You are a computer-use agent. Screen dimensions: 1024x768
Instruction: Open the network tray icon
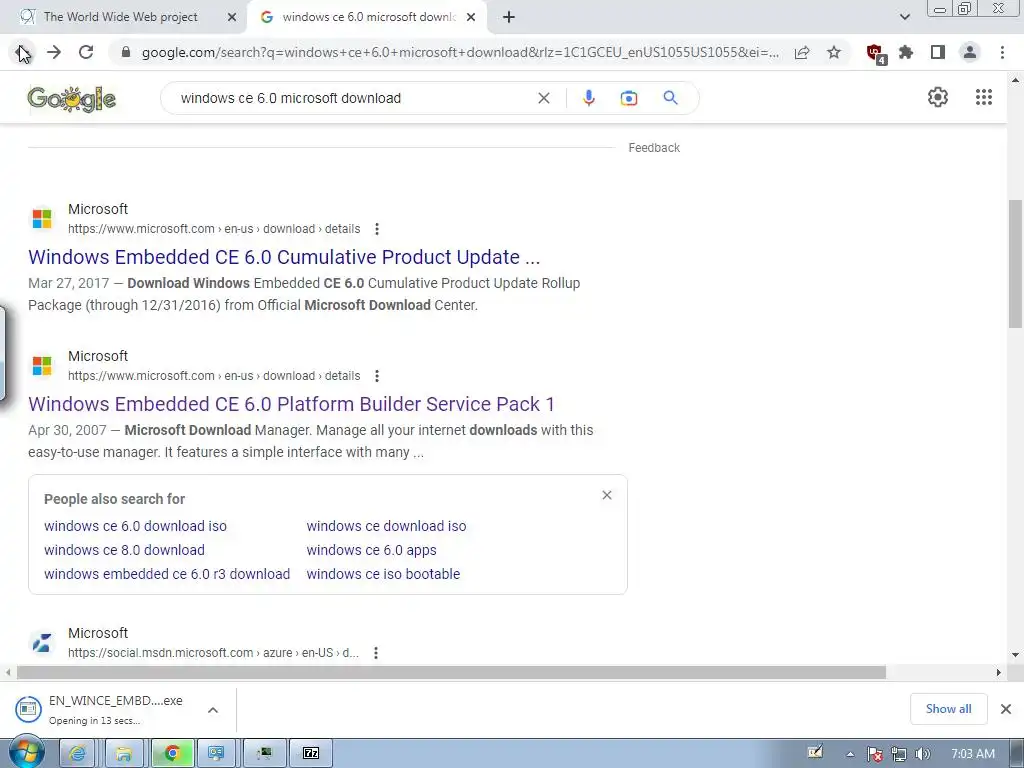pyautogui.click(x=899, y=754)
